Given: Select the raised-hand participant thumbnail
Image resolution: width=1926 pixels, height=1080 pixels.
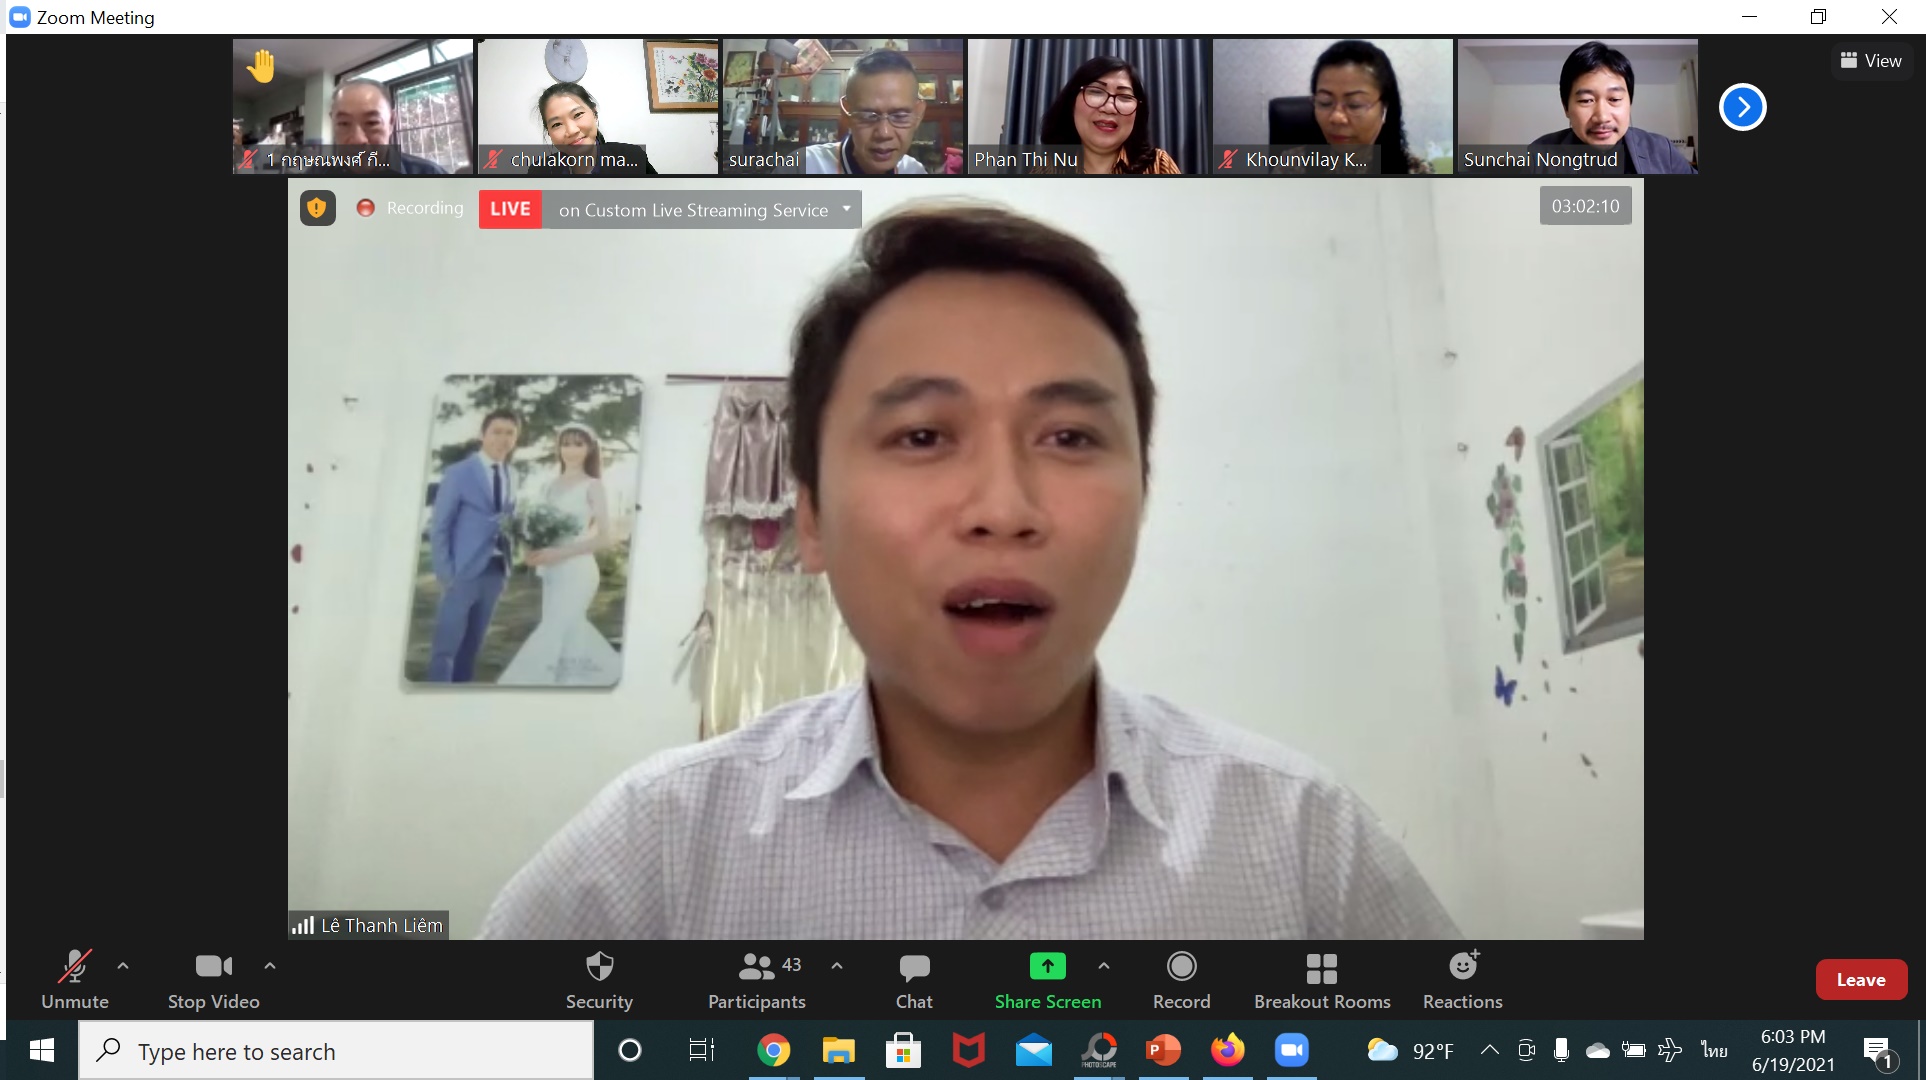Looking at the screenshot, I should [353, 106].
